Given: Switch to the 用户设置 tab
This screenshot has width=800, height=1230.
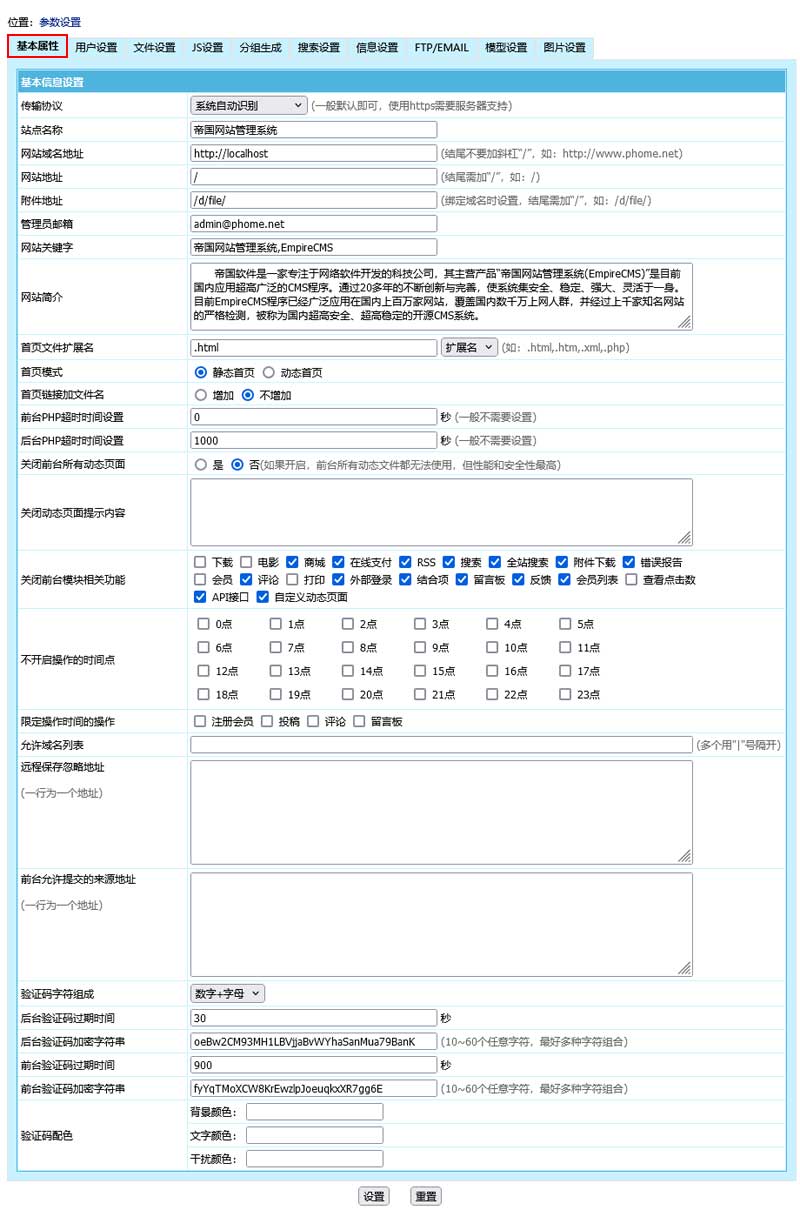Looking at the screenshot, I should point(96,47).
